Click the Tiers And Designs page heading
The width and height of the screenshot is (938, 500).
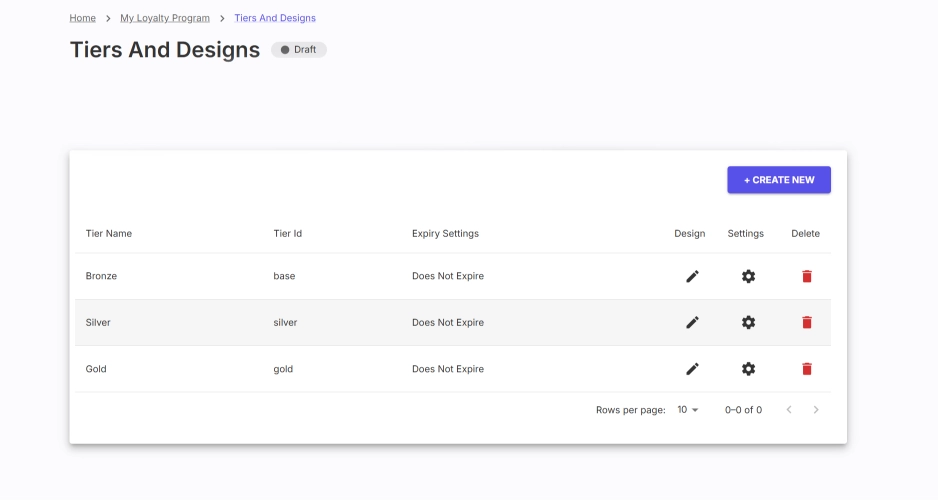(x=165, y=50)
